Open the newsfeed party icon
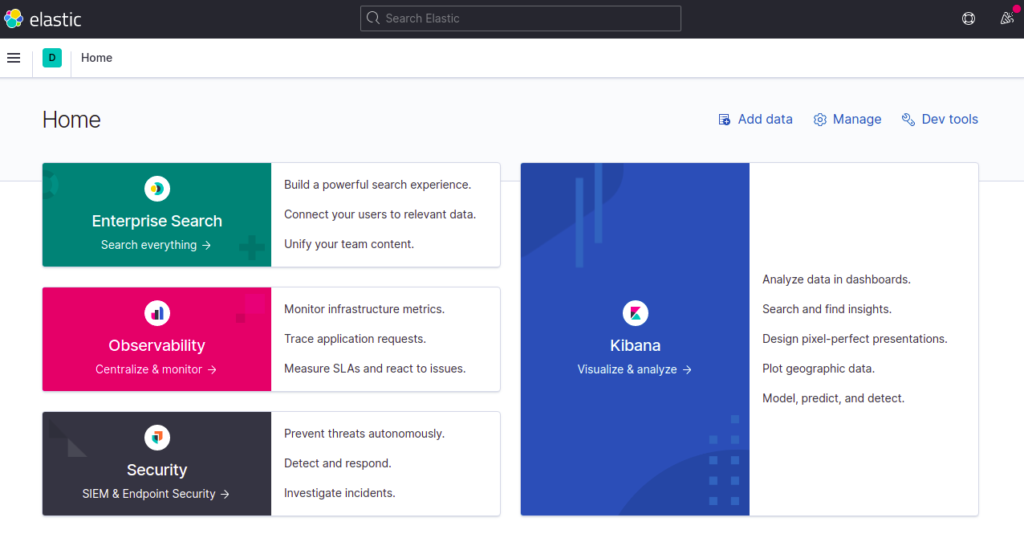The height and width of the screenshot is (538, 1024). pyautogui.click(x=1007, y=18)
